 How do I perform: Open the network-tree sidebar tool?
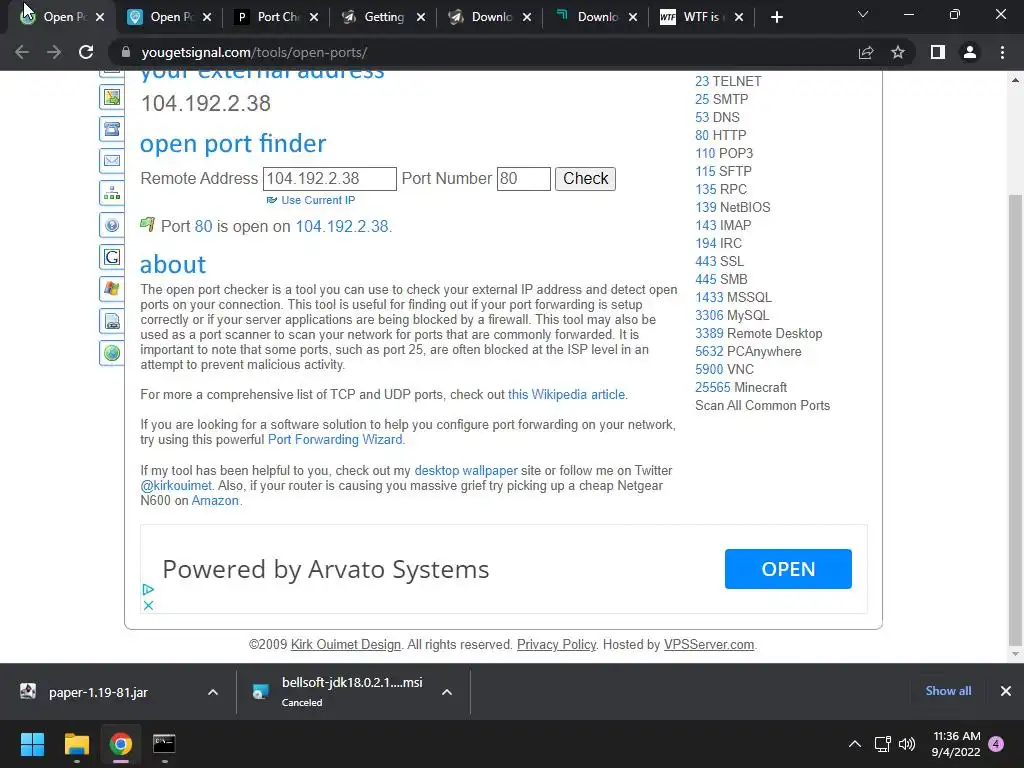coord(112,193)
